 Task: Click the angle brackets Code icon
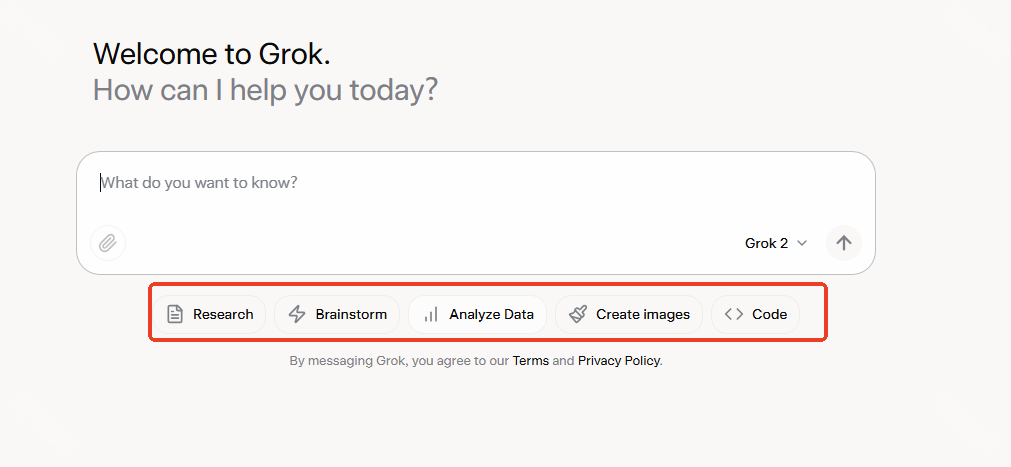pos(734,314)
